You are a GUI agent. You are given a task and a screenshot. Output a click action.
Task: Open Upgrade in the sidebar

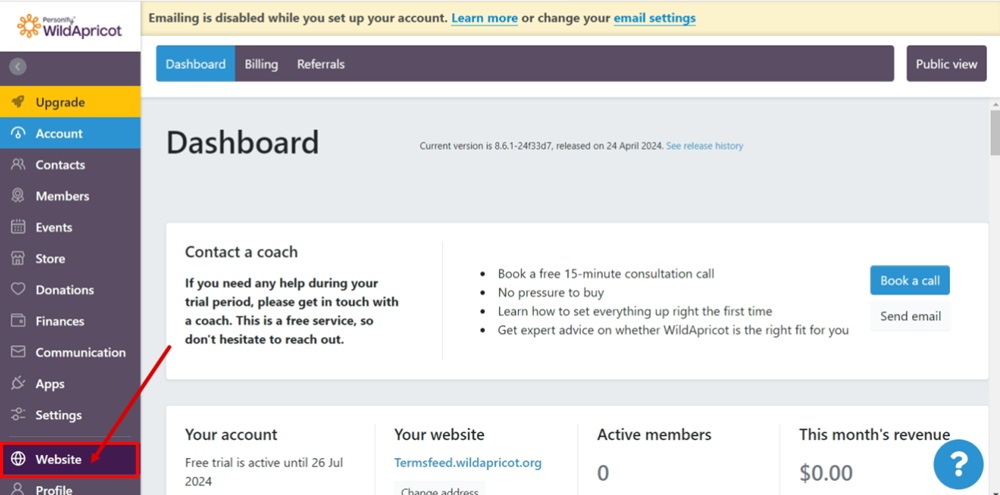point(70,102)
